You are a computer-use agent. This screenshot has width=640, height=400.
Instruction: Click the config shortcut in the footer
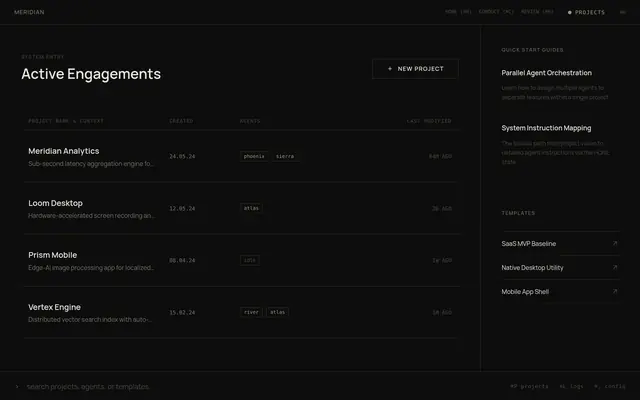click(x=610, y=386)
